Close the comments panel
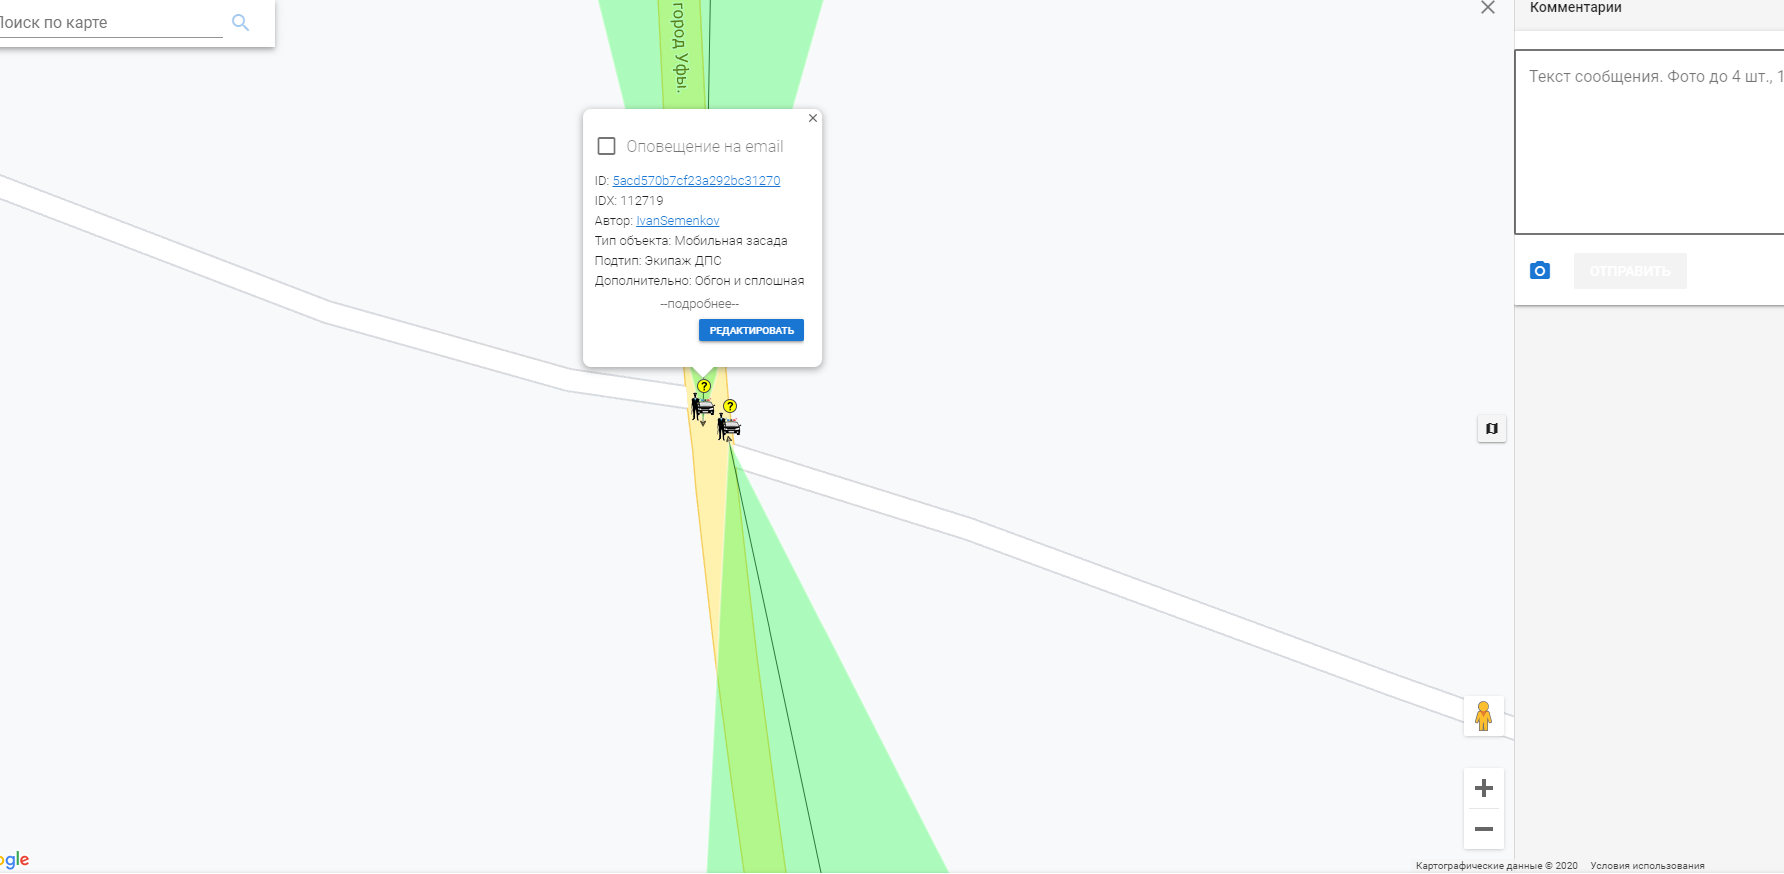 [1488, 8]
